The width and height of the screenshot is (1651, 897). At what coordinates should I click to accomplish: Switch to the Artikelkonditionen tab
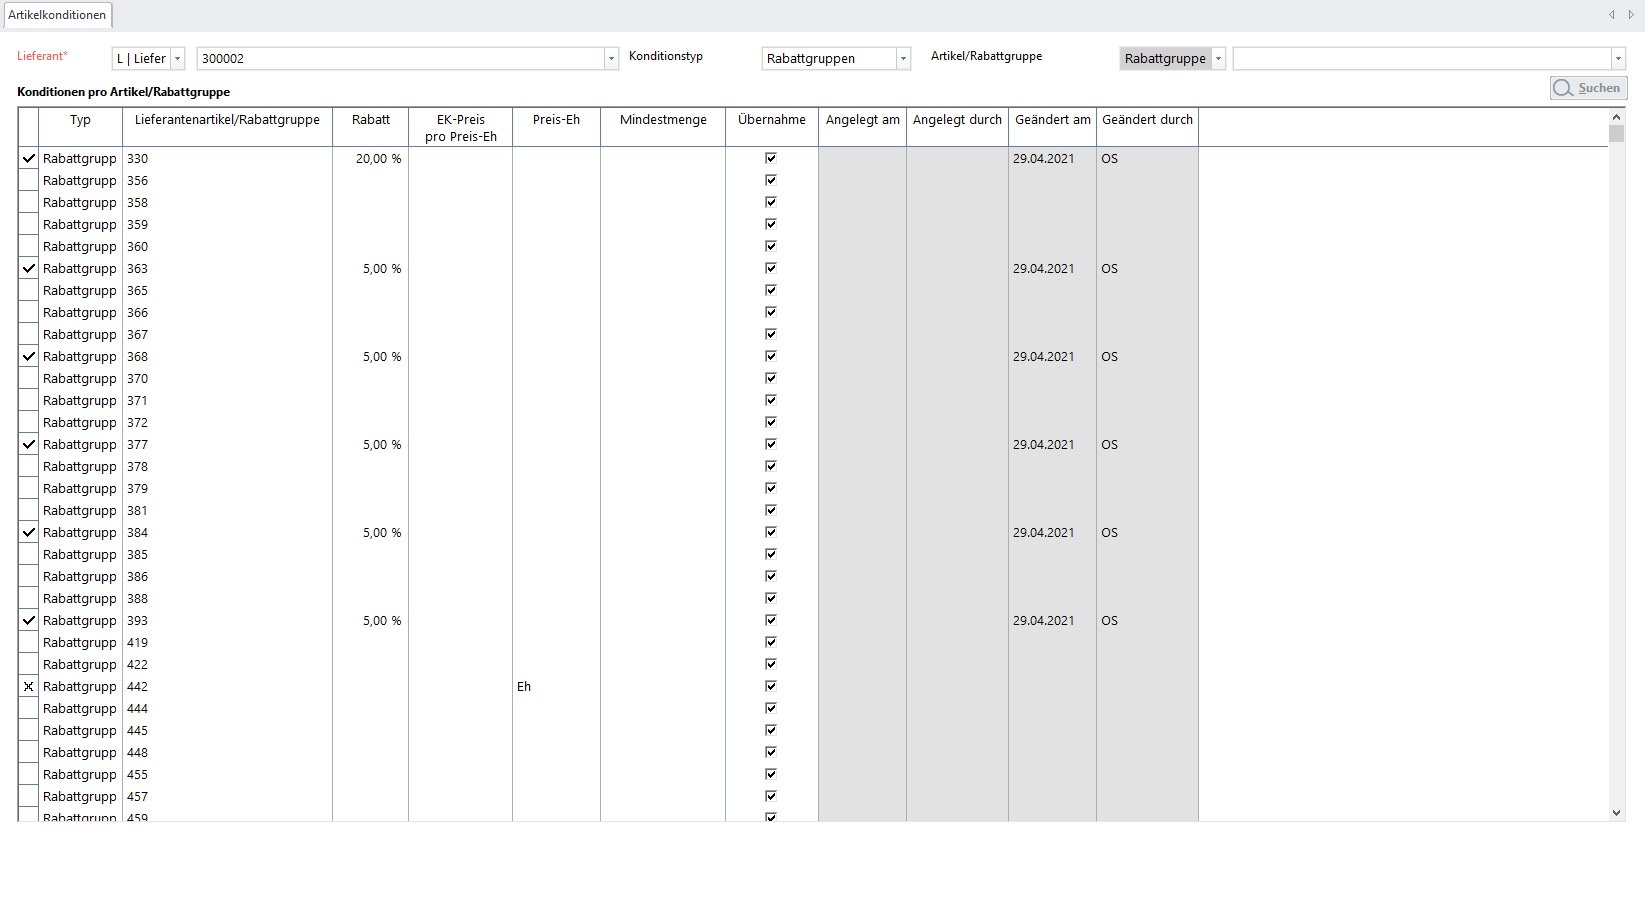pos(57,15)
